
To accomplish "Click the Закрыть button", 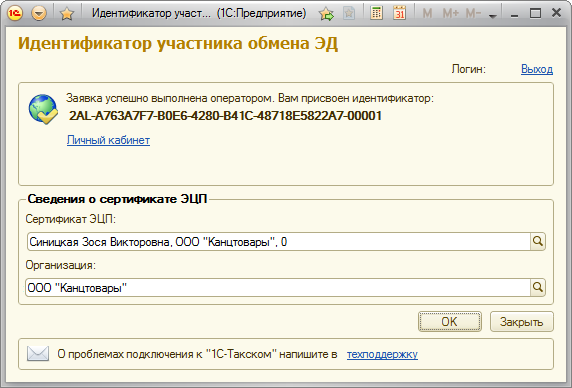I will pos(521,322).
